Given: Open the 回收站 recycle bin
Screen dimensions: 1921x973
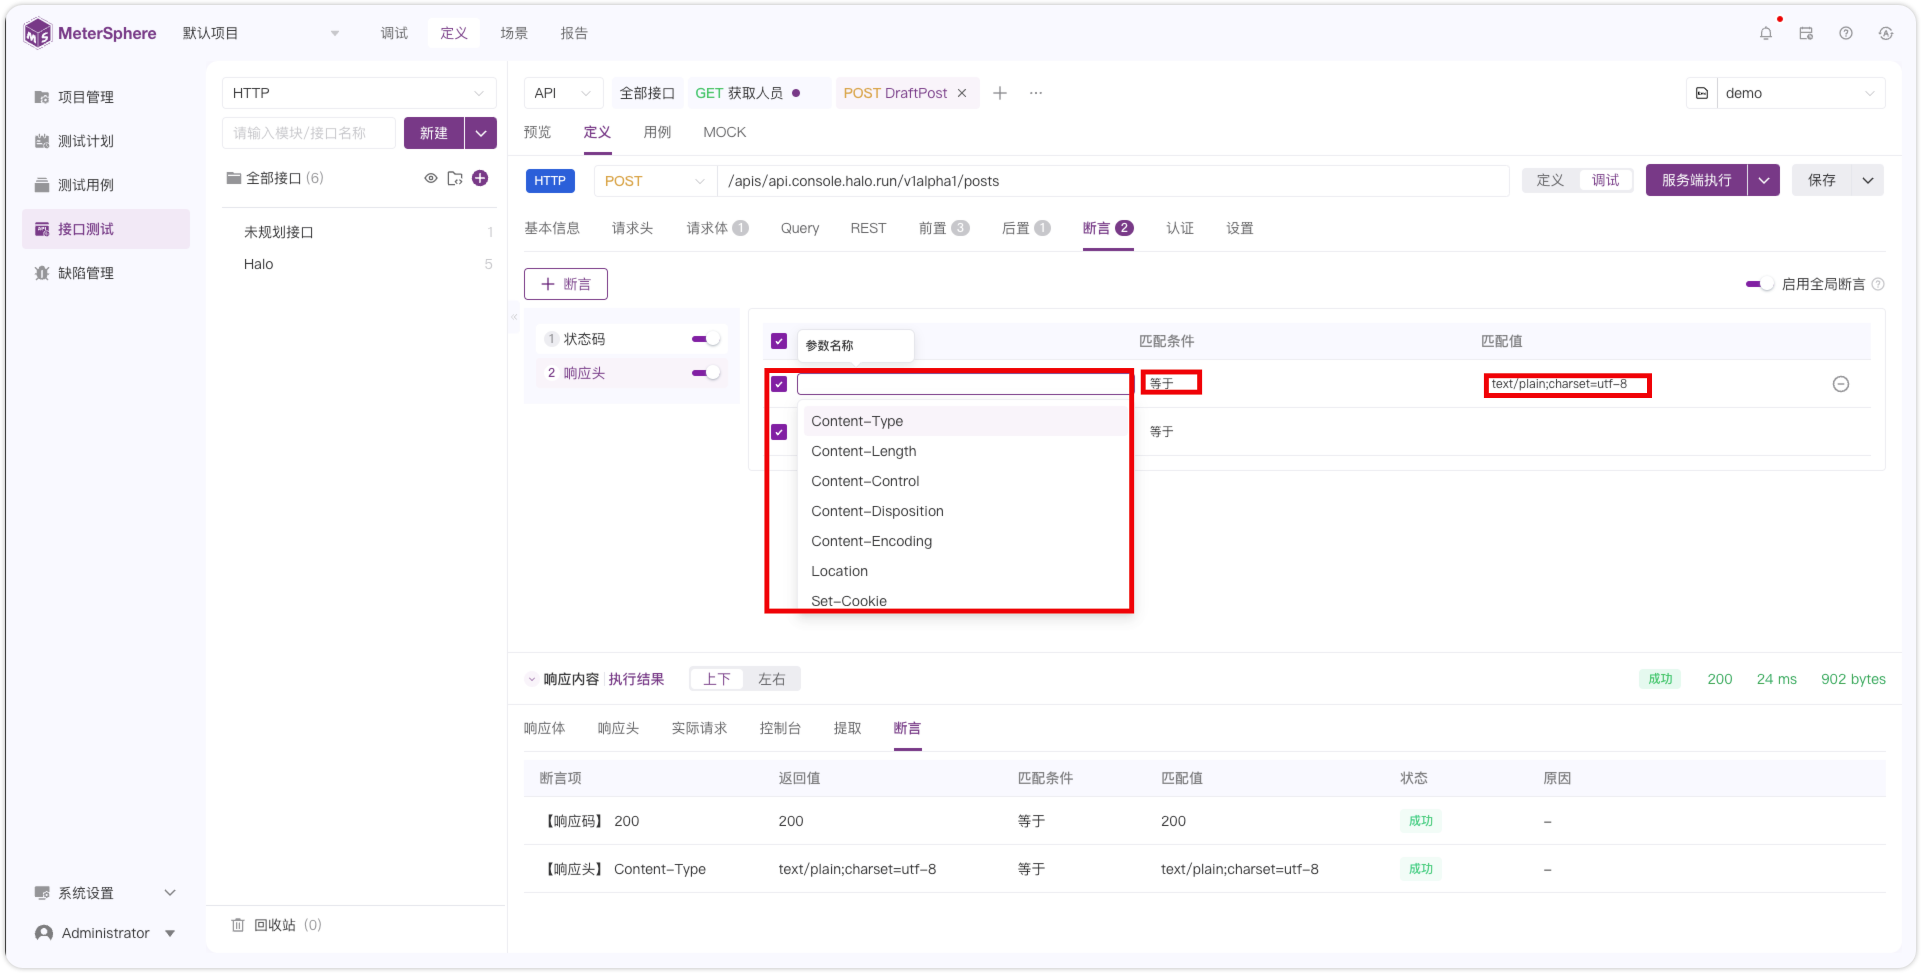Looking at the screenshot, I should pyautogui.click(x=276, y=925).
